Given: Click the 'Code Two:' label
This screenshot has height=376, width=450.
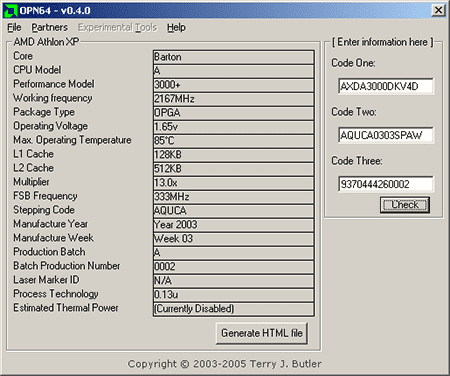Looking at the screenshot, I should (x=354, y=112).
